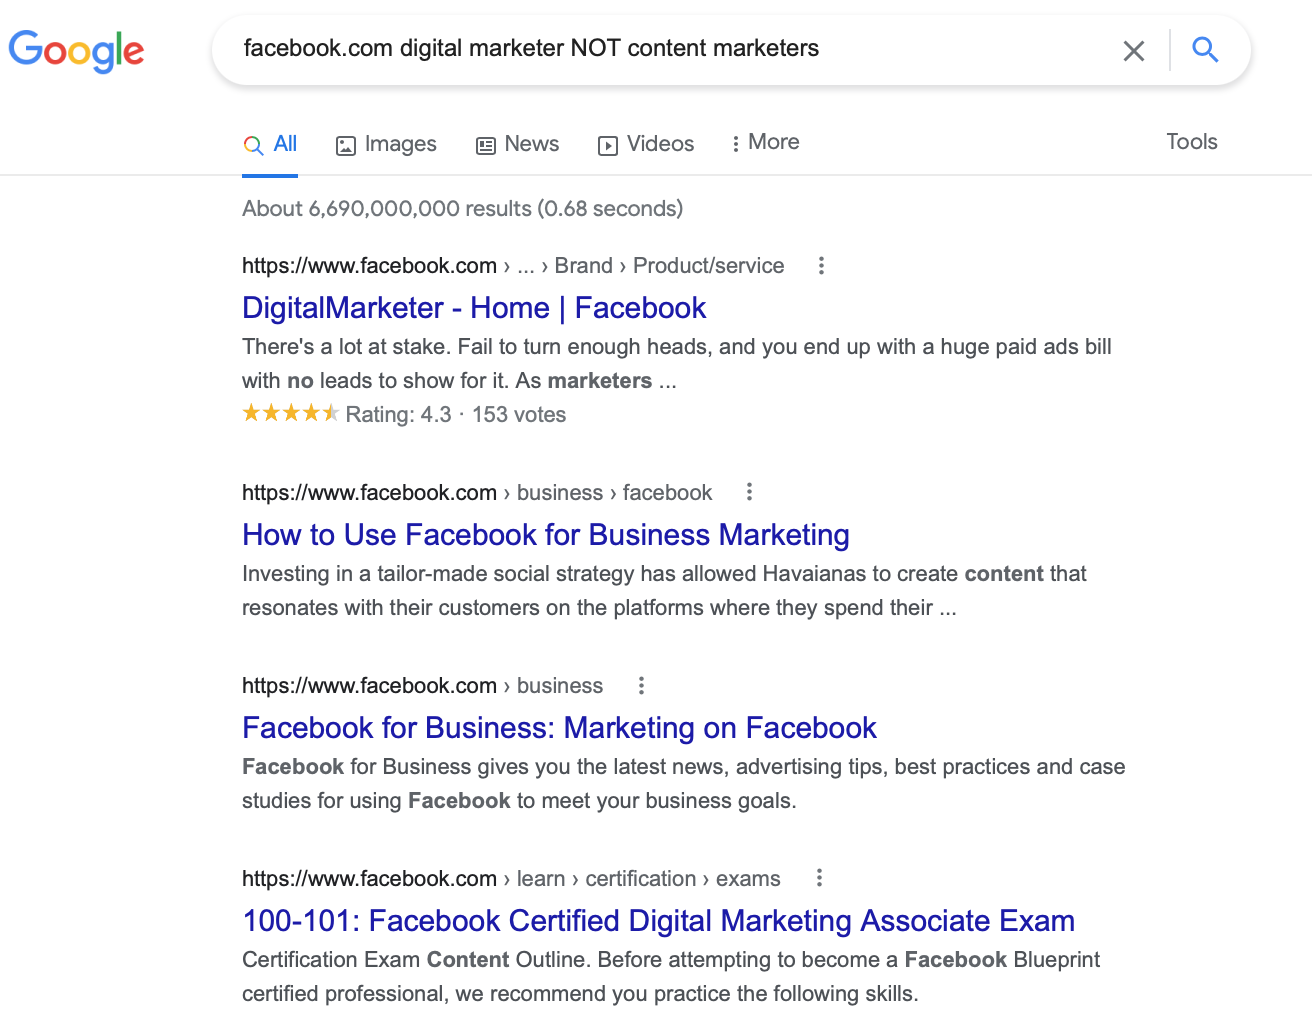Image resolution: width=1312 pixels, height=1036 pixels.
Task: Open three-dot menu for Certification Exam result
Action: pos(819,878)
